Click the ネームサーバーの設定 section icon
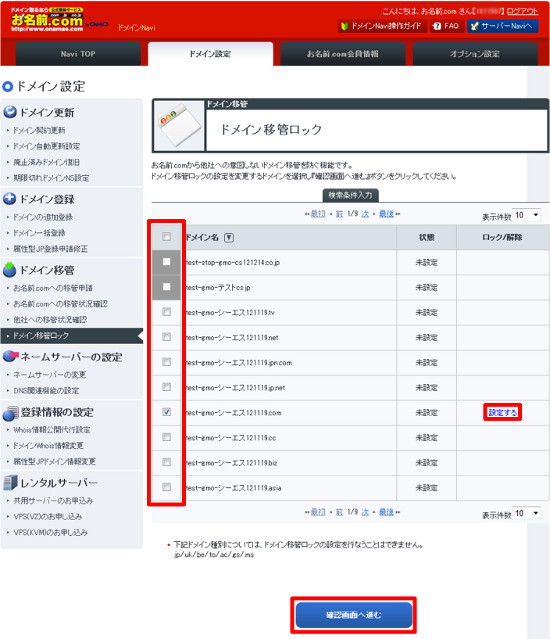550x639 pixels. [x=11, y=356]
